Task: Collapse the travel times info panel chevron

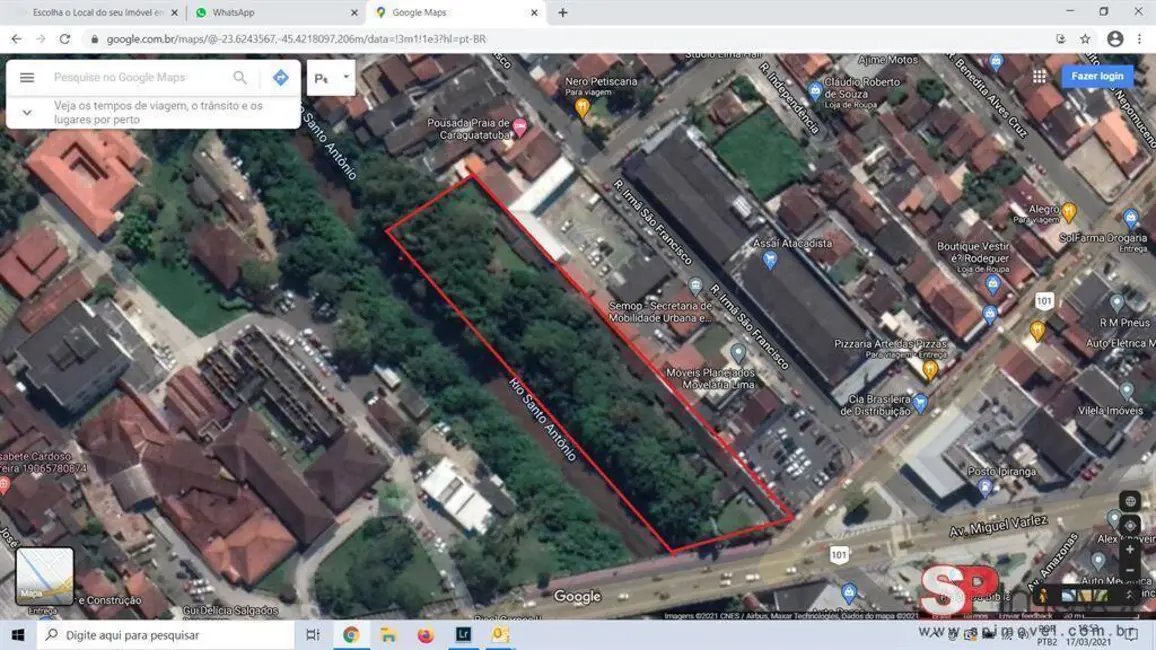Action: 27,112
